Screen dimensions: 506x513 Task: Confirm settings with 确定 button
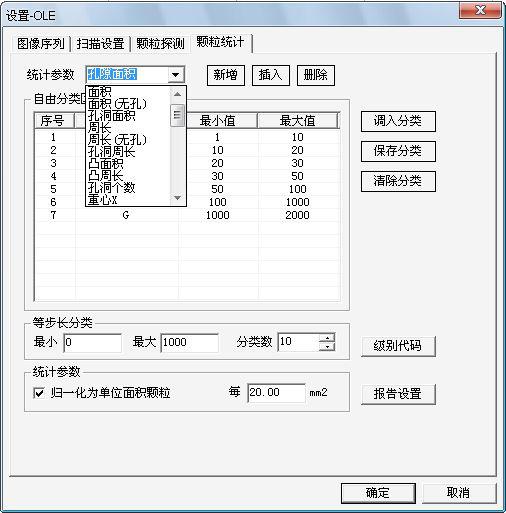pos(378,493)
